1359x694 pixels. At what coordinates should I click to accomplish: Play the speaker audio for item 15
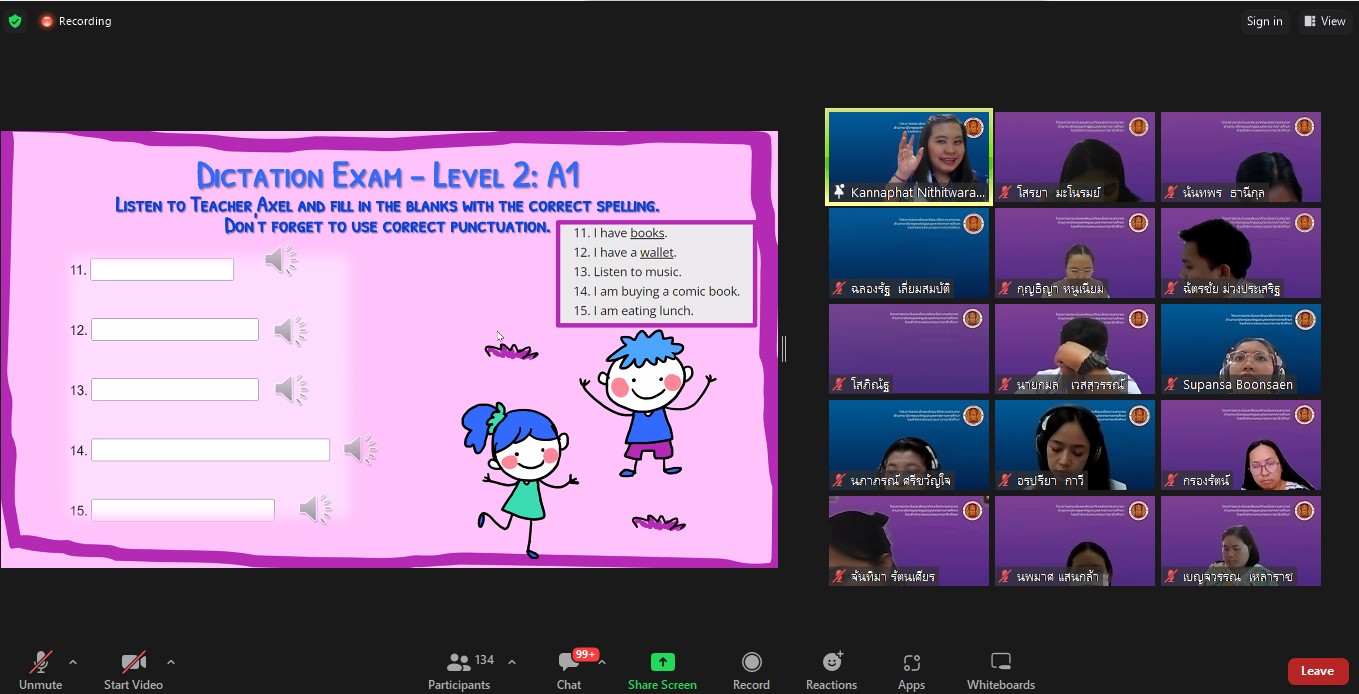[316, 509]
